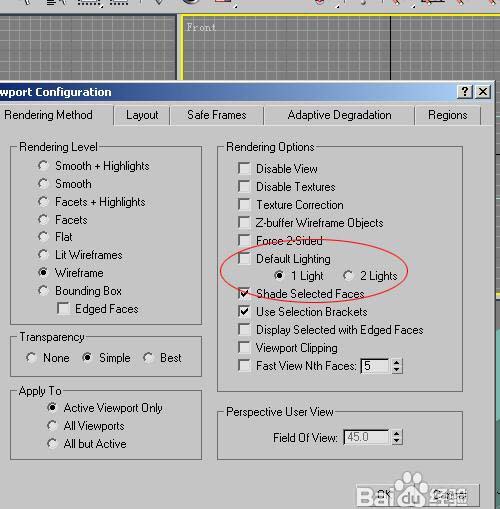Select 1 Light option
This screenshot has width=500, height=509.
279,275
